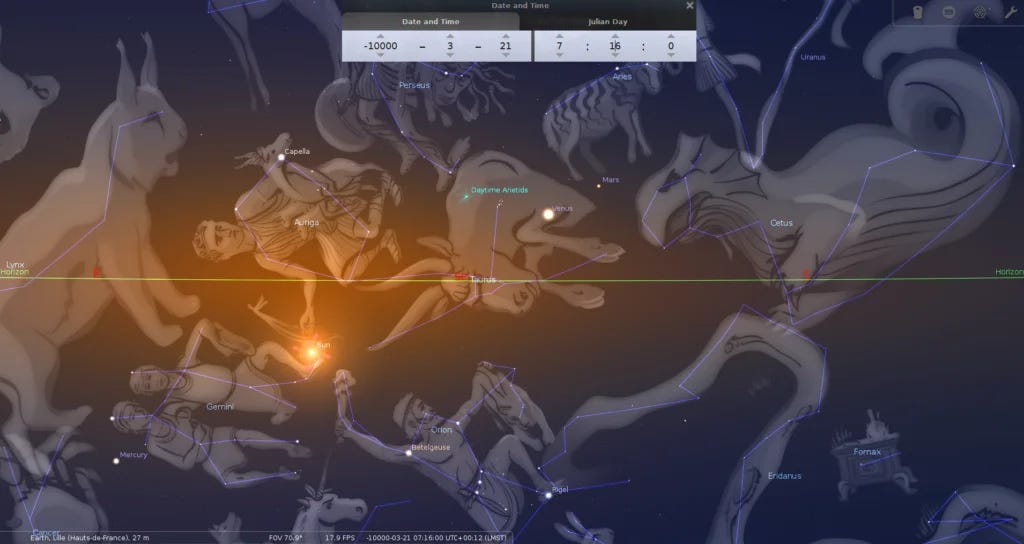Switch to the Julian Day tab
The height and width of the screenshot is (544, 1024).
tap(608, 22)
